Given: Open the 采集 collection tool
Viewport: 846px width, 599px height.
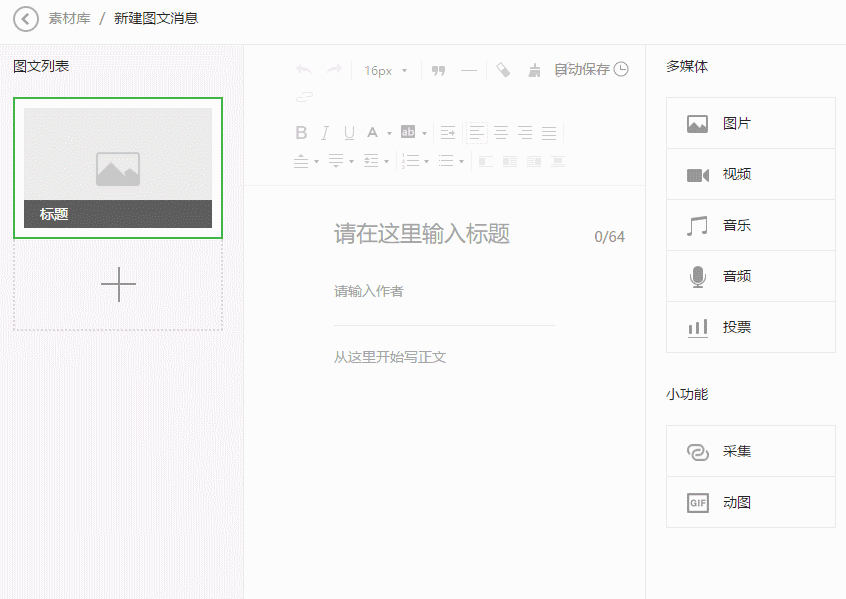Looking at the screenshot, I should coord(751,451).
